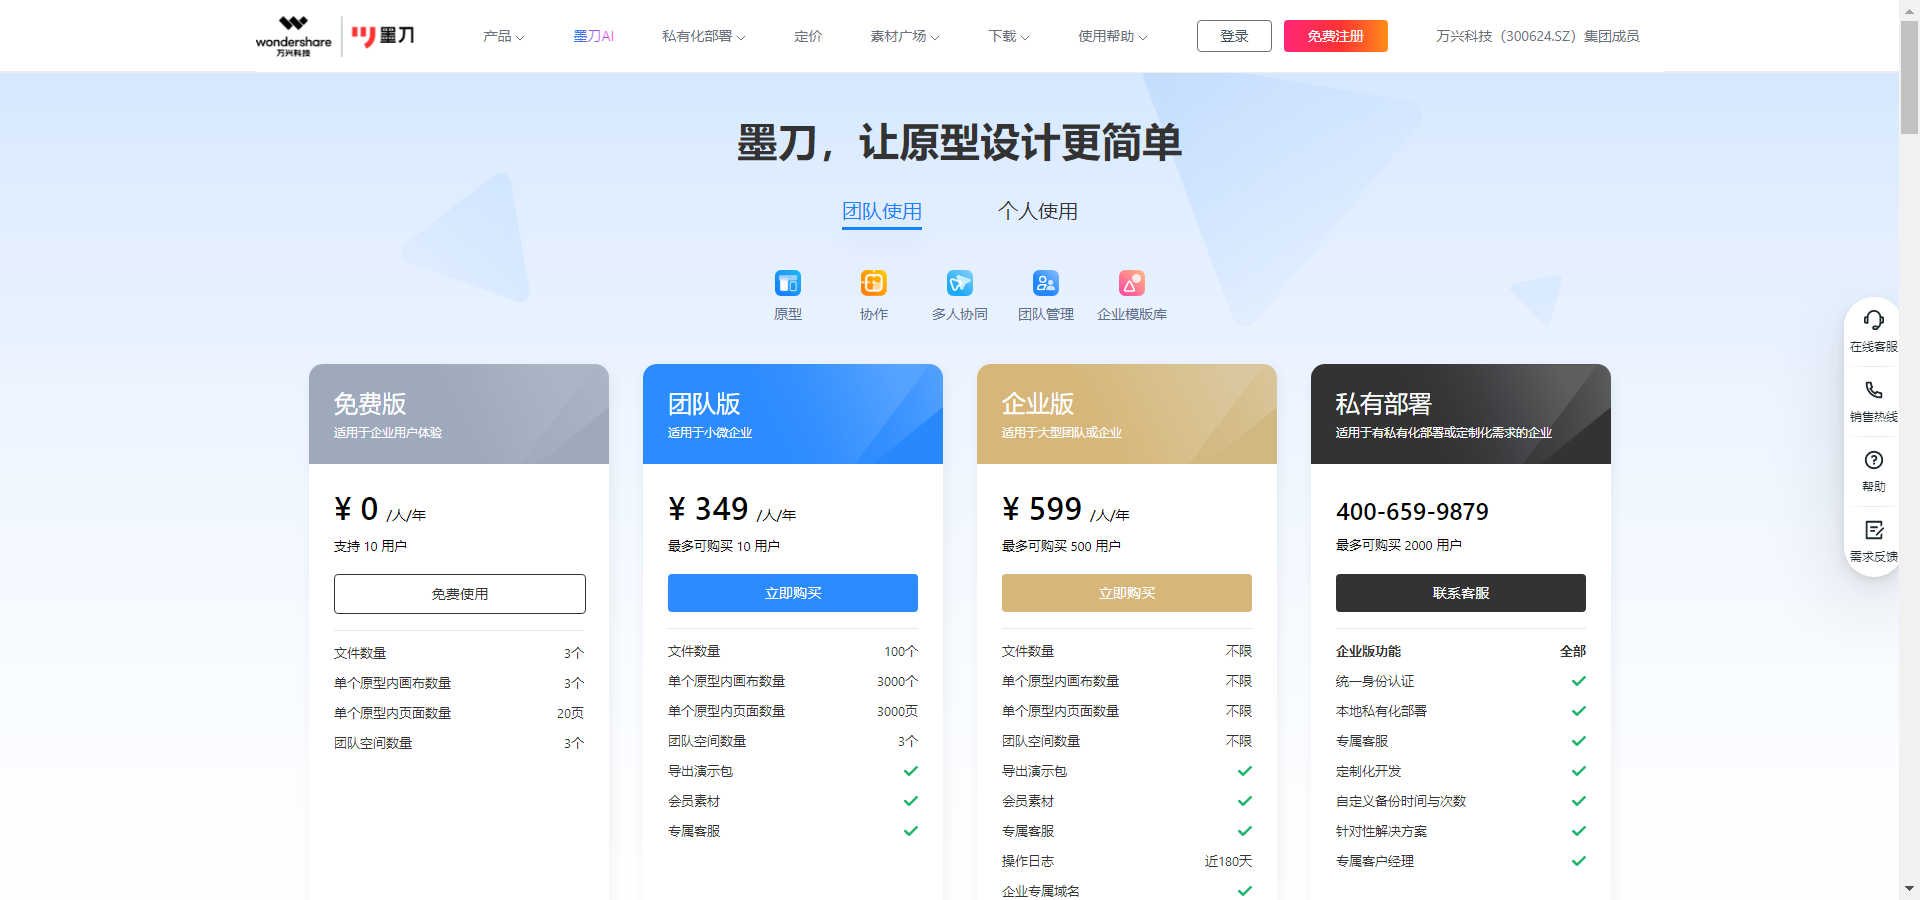Click 立即购买 for 团队版
Image resolution: width=1920 pixels, height=900 pixels.
[x=793, y=593]
